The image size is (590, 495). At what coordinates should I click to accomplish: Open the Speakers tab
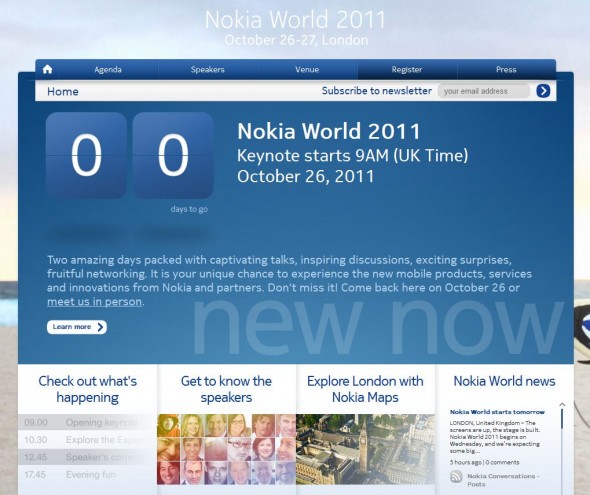pyautogui.click(x=207, y=70)
